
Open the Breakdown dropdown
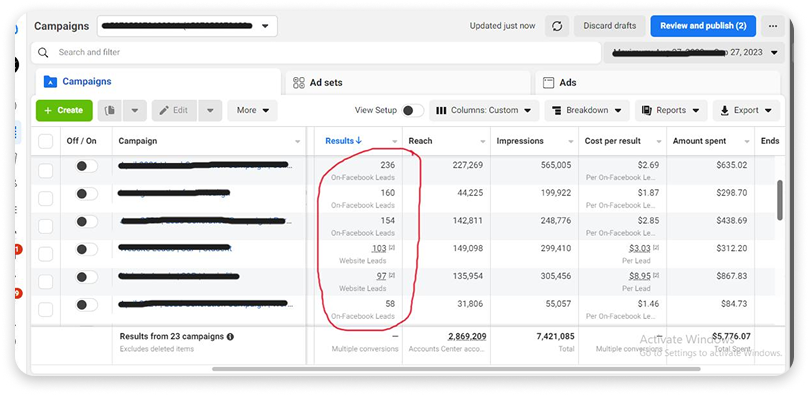click(x=587, y=110)
